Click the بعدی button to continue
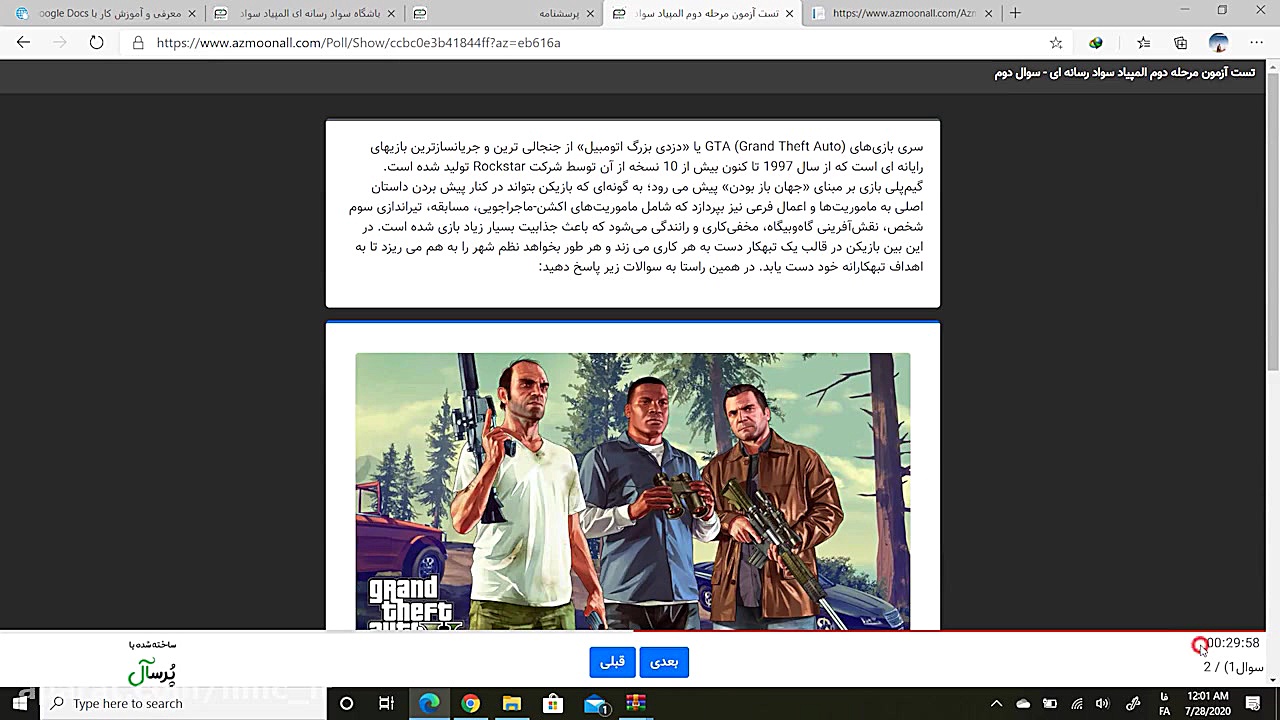This screenshot has width=1280, height=720. [x=664, y=661]
